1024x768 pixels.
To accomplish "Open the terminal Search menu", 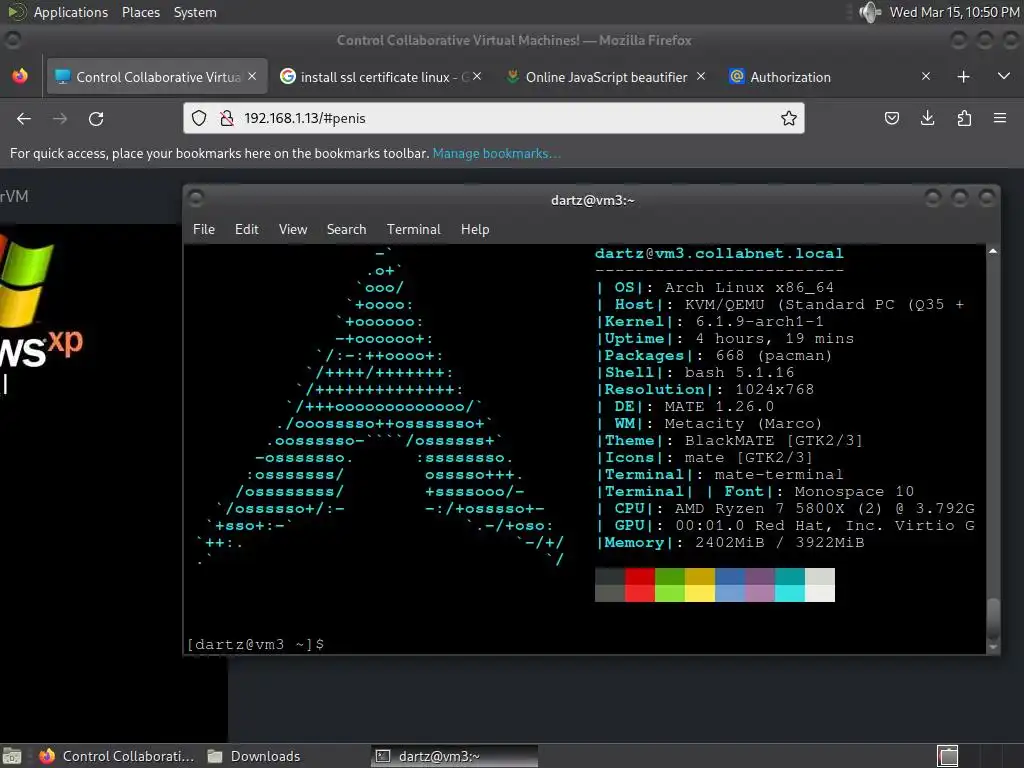I will 346,229.
